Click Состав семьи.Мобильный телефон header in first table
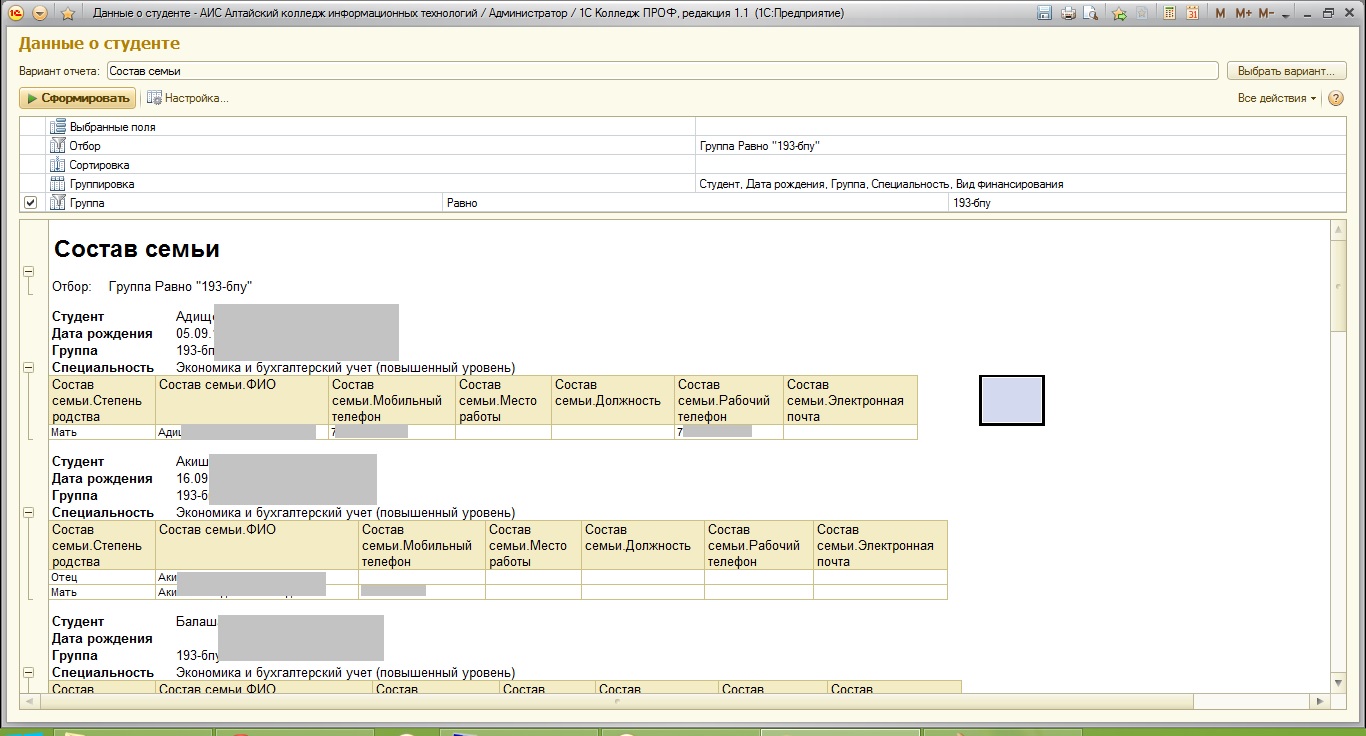The width and height of the screenshot is (1366, 736). pos(391,400)
